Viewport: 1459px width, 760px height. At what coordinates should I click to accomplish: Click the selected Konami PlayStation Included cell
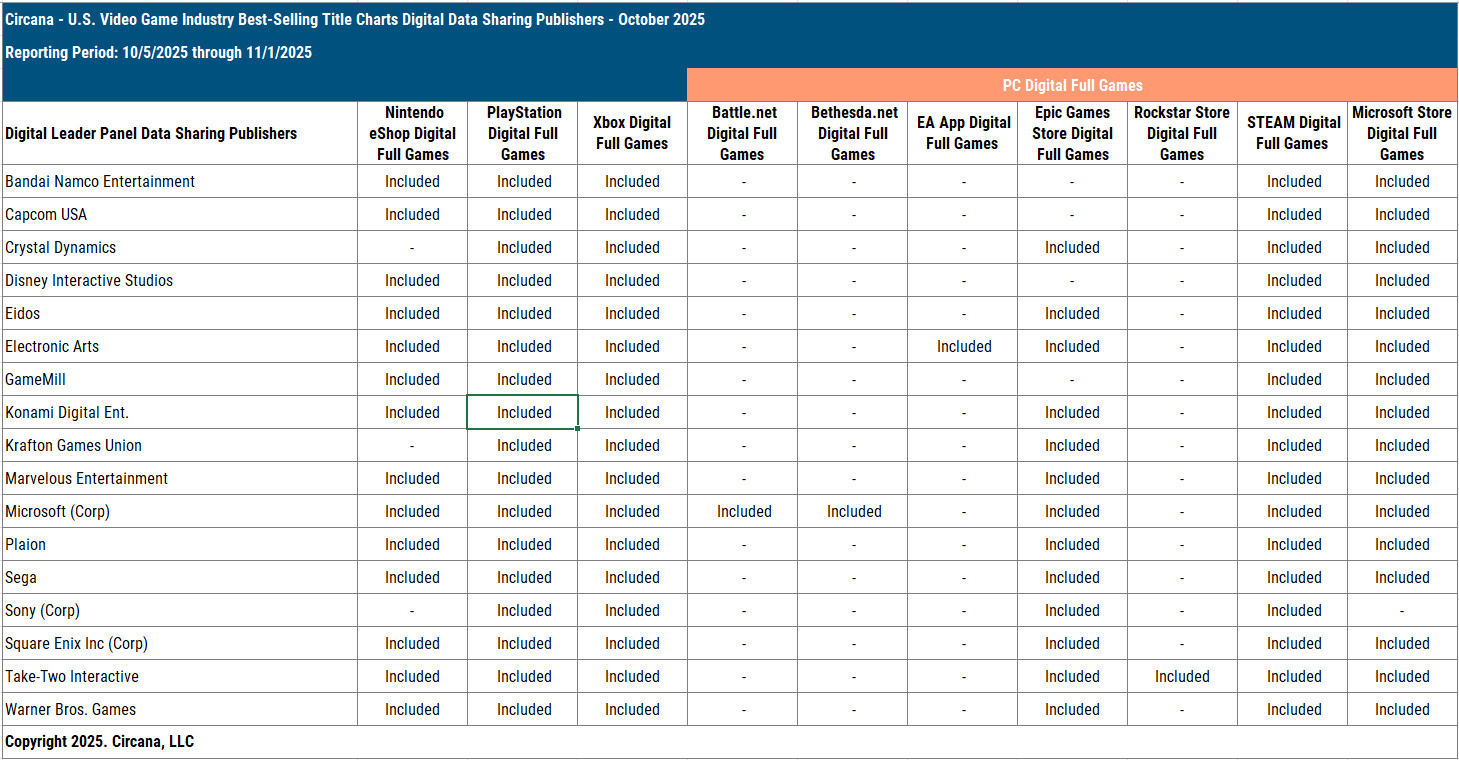point(523,413)
